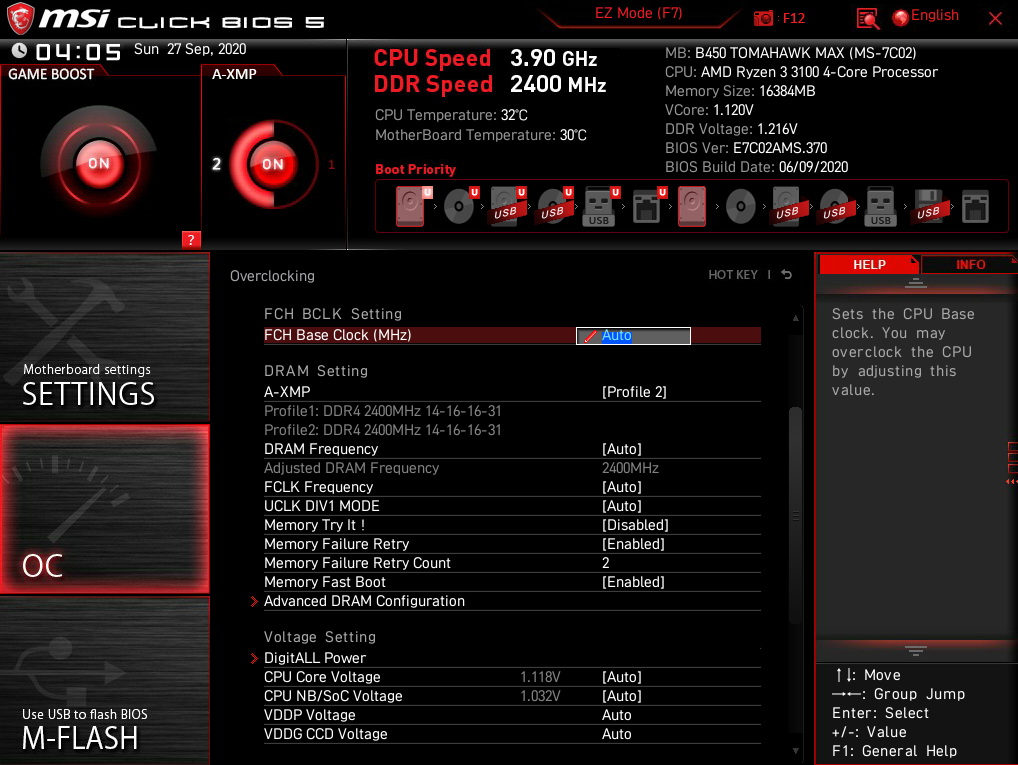1018x765 pixels.
Task: Toggle Memory Fast Boot [Enabled] value
Action: click(633, 582)
